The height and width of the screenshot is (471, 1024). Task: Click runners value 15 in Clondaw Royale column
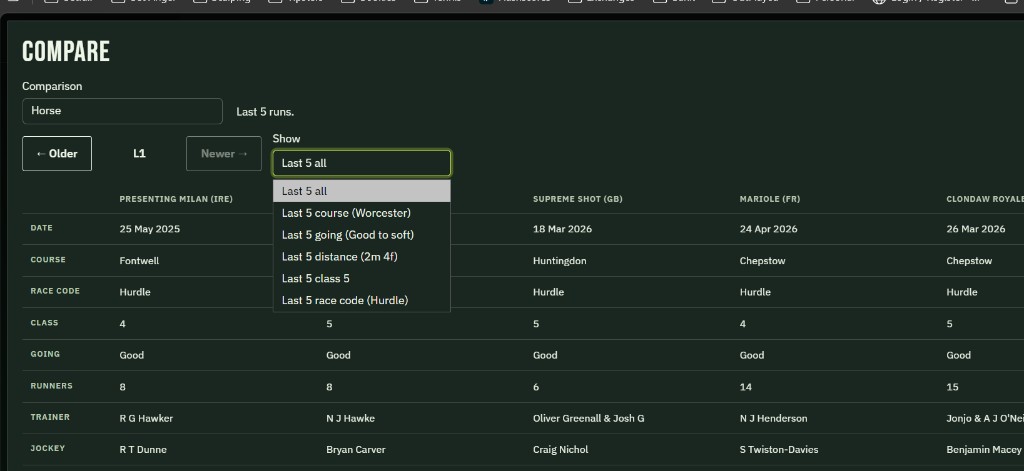tap(952, 387)
